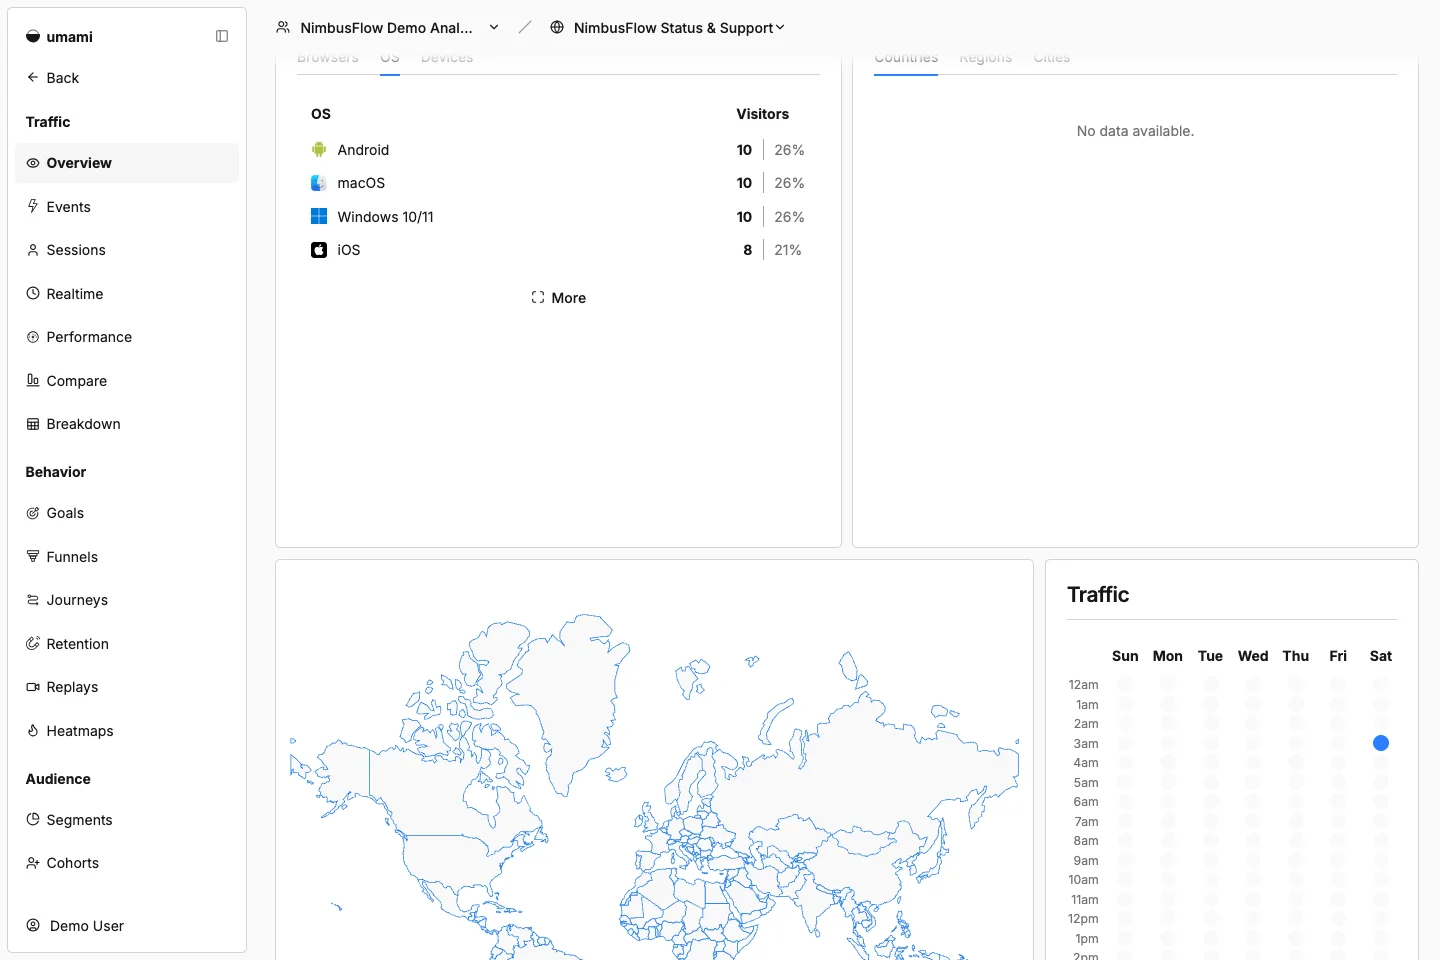Click the Sessions person icon

pyautogui.click(x=33, y=250)
